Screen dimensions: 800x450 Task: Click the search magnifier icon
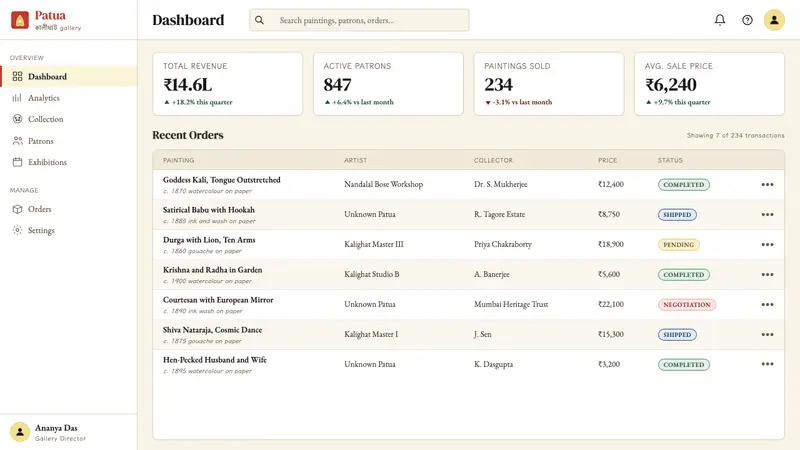[x=259, y=20]
